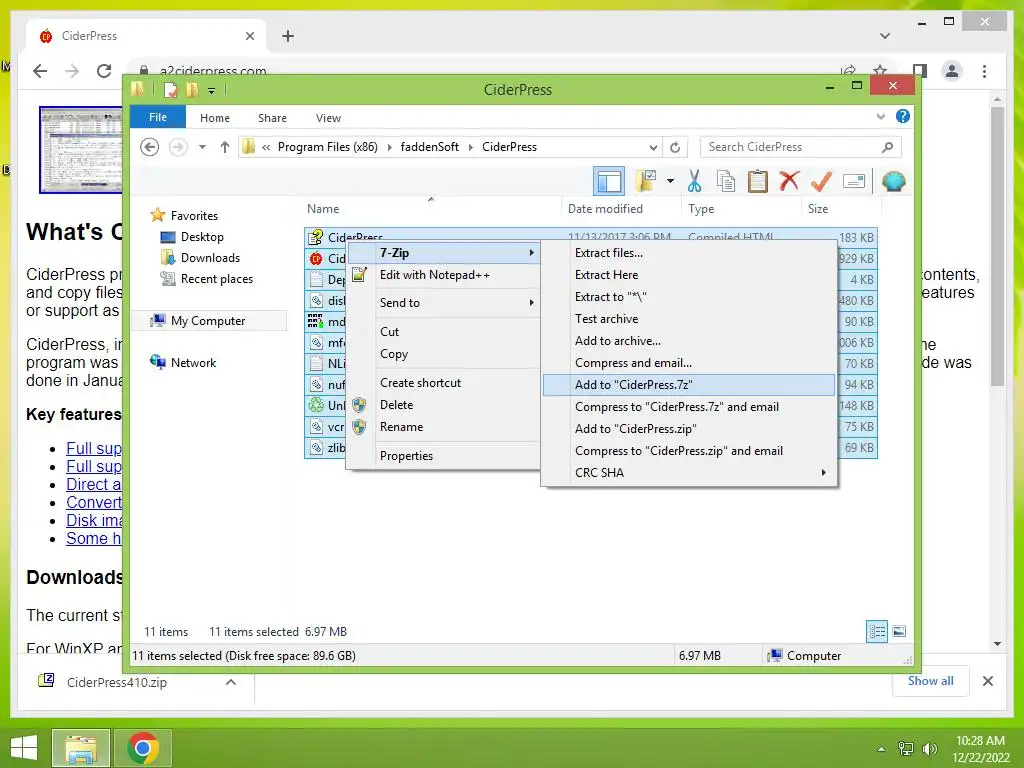The height and width of the screenshot is (768, 1024).
Task: Go back in the Explorer window
Action: point(150,147)
